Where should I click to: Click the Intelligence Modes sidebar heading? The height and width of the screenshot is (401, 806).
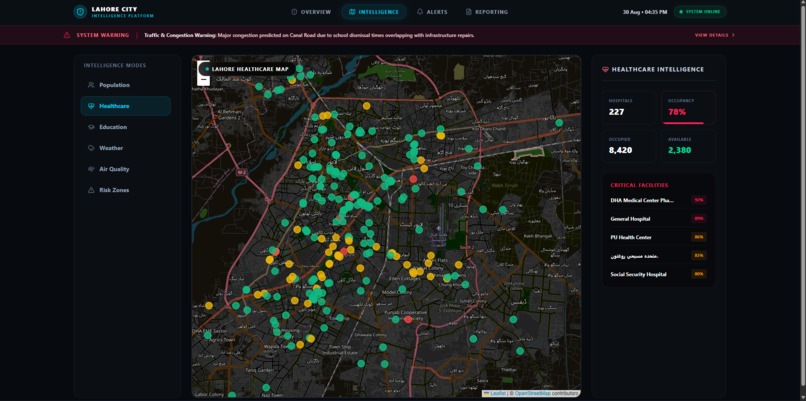coord(115,65)
